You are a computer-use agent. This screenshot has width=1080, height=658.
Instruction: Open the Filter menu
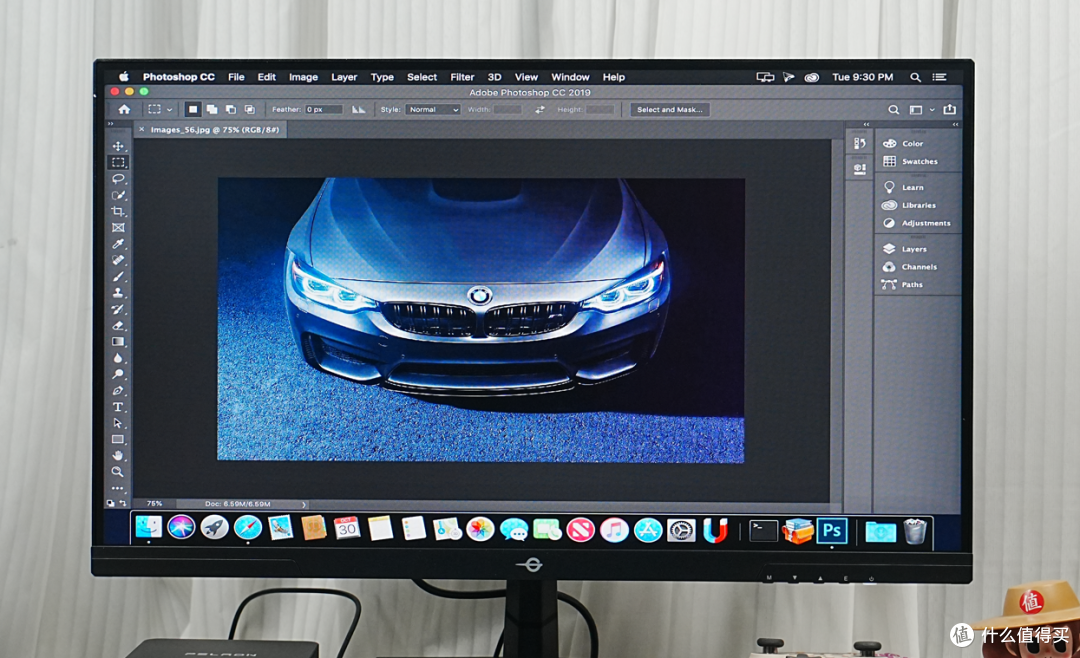tap(462, 77)
